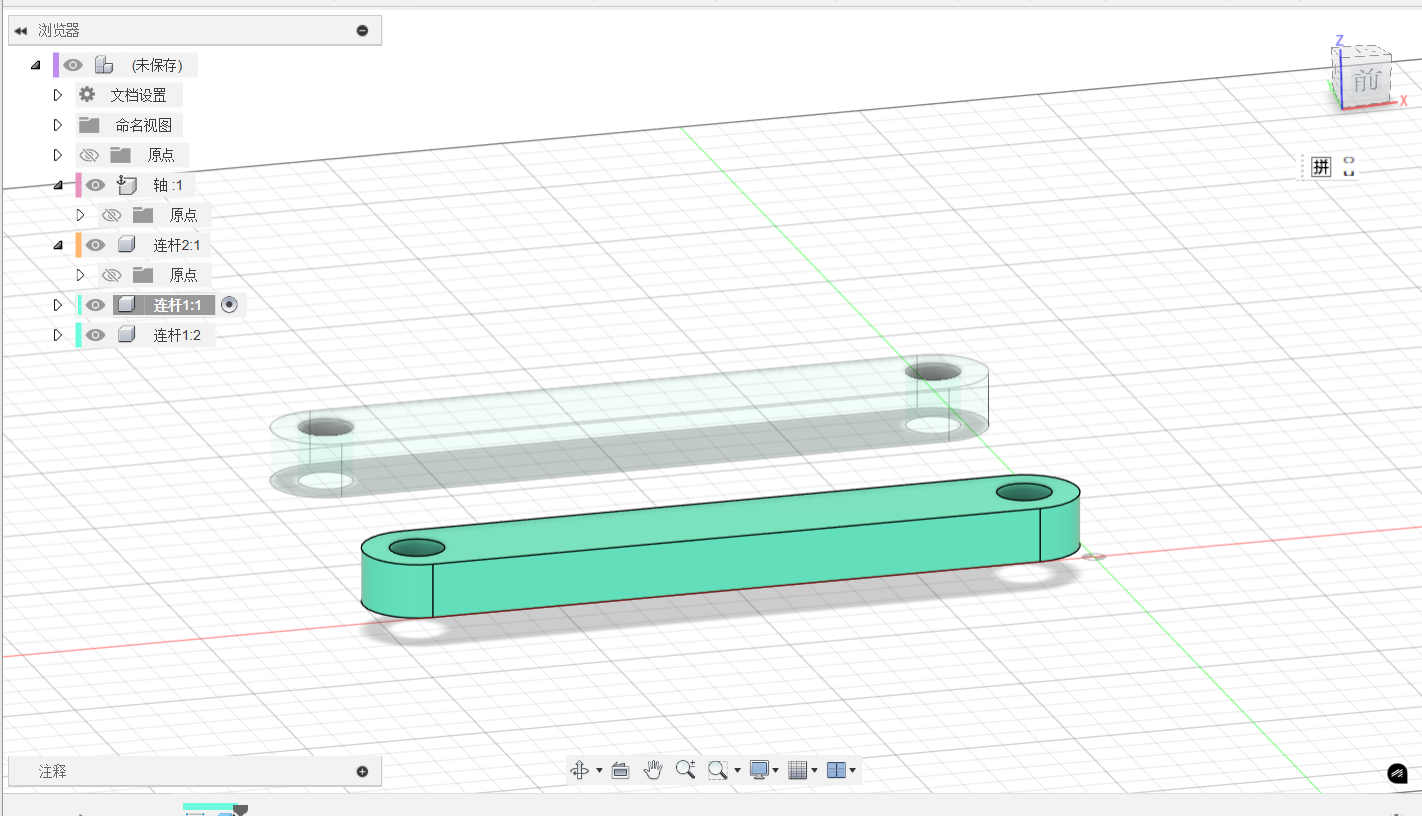Click the root assembly component icon

pyautogui.click(x=104, y=65)
